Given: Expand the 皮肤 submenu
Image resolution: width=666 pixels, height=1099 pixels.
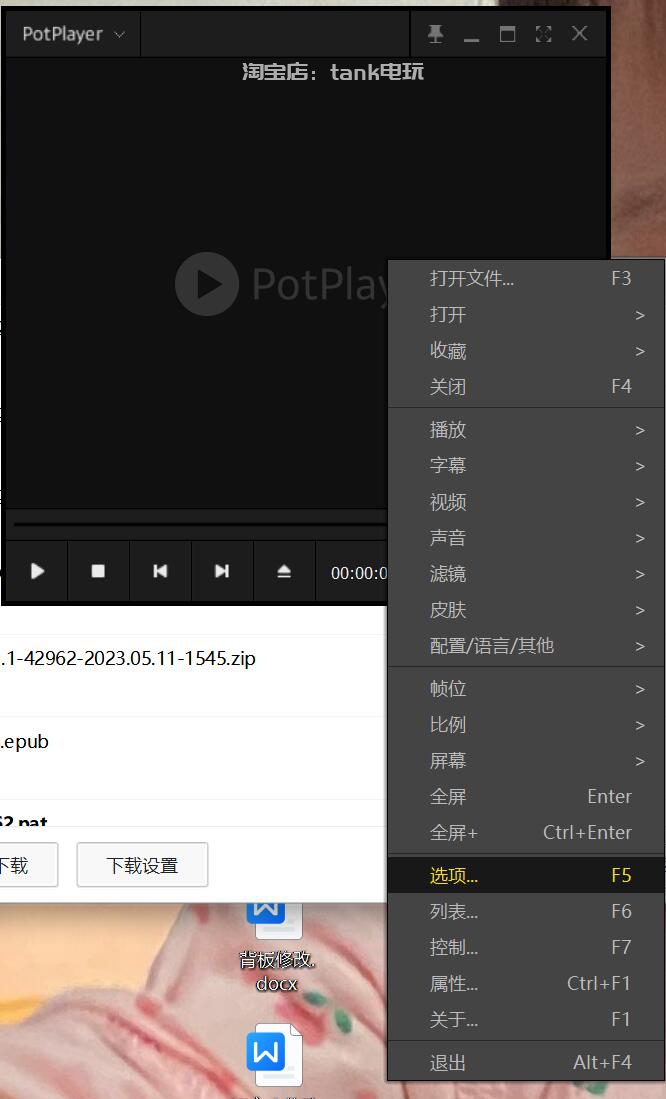Looking at the screenshot, I should click(x=526, y=610).
